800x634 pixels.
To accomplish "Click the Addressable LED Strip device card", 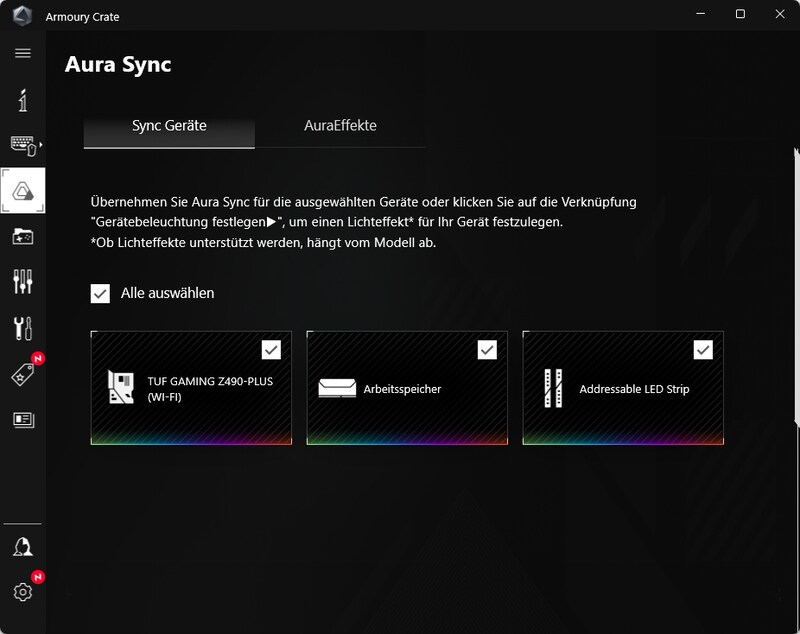I will tap(622, 395).
